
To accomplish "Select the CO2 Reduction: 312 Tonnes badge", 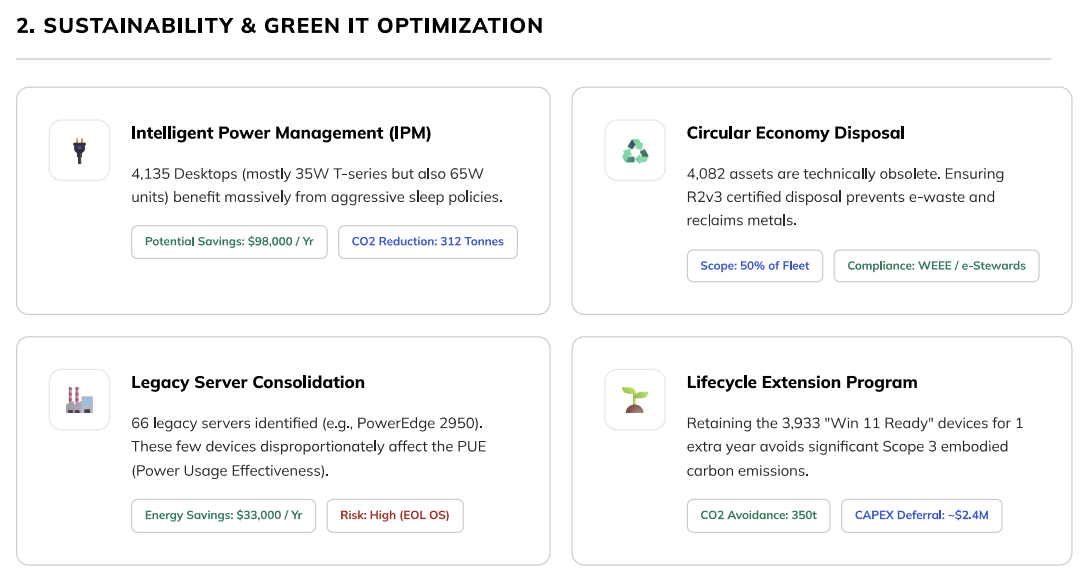I will 427,242.
